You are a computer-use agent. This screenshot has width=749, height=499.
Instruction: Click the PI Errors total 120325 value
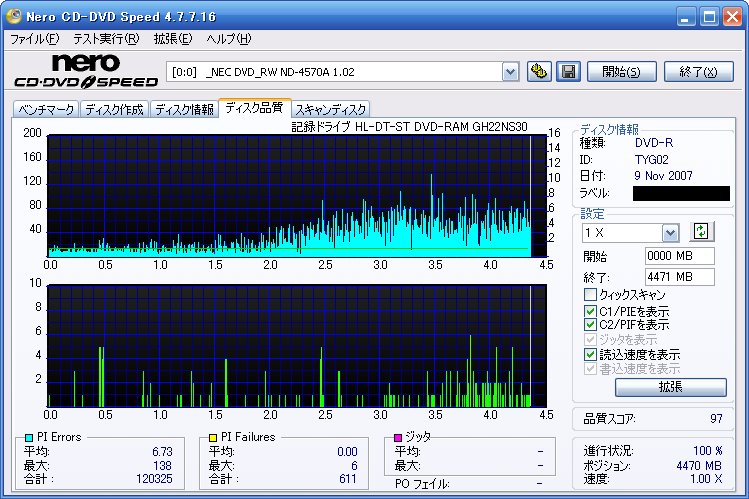tap(154, 479)
